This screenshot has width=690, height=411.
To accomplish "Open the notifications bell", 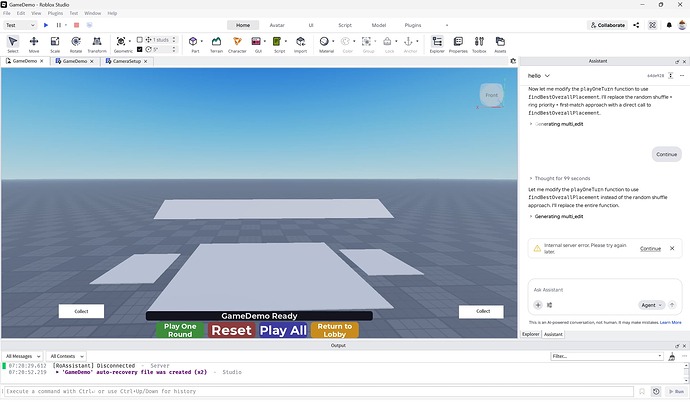I will (x=669, y=25).
